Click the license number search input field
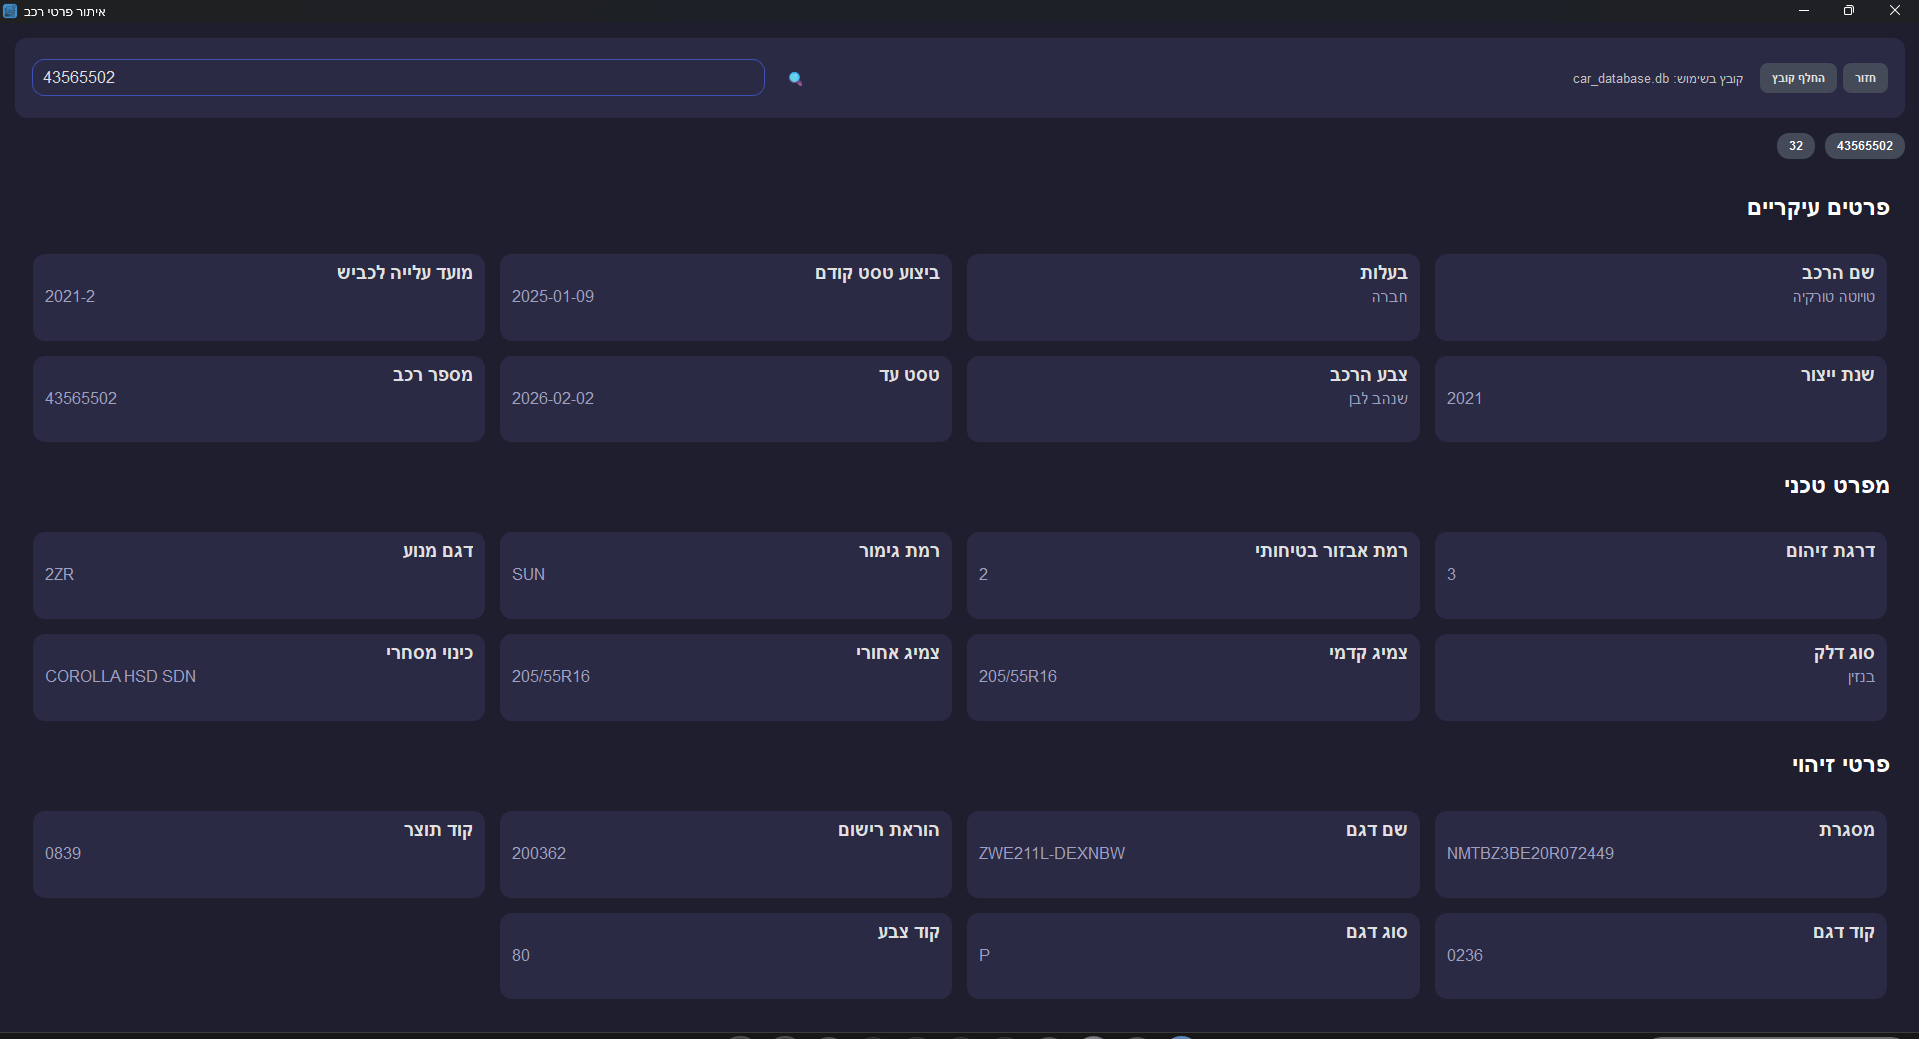1919x1039 pixels. click(x=398, y=78)
